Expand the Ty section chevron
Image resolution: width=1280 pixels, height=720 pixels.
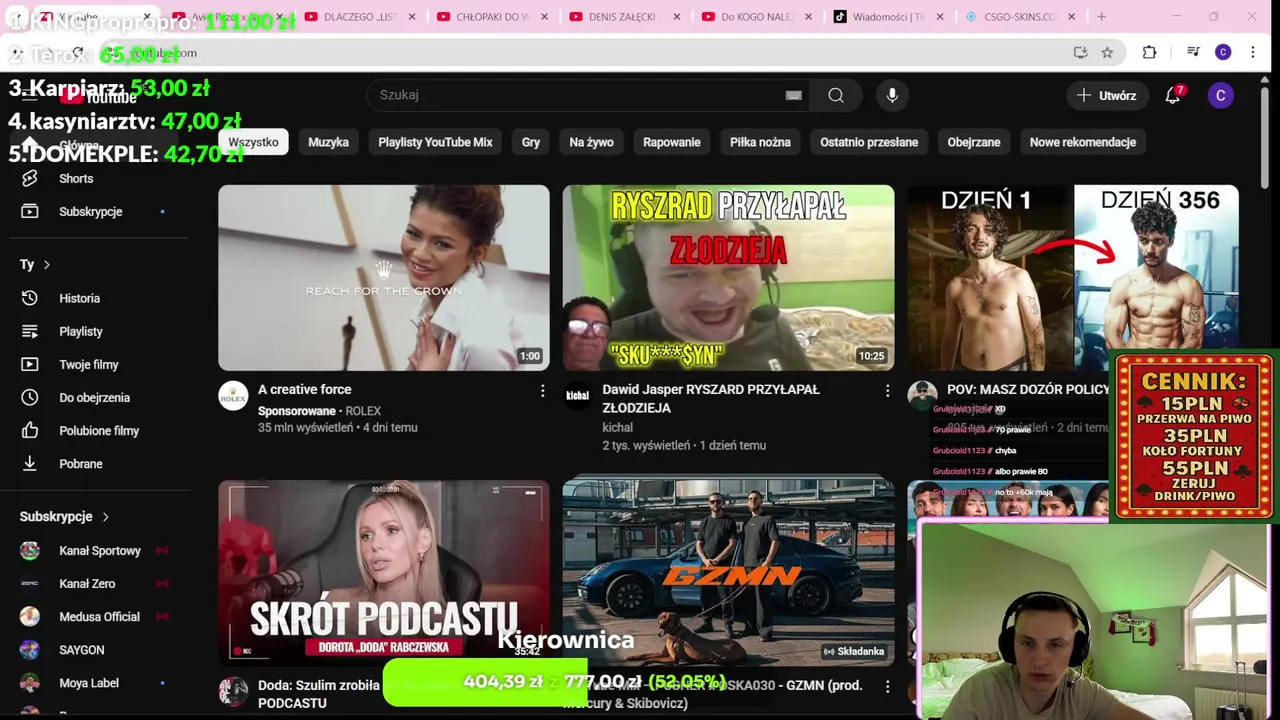46,264
